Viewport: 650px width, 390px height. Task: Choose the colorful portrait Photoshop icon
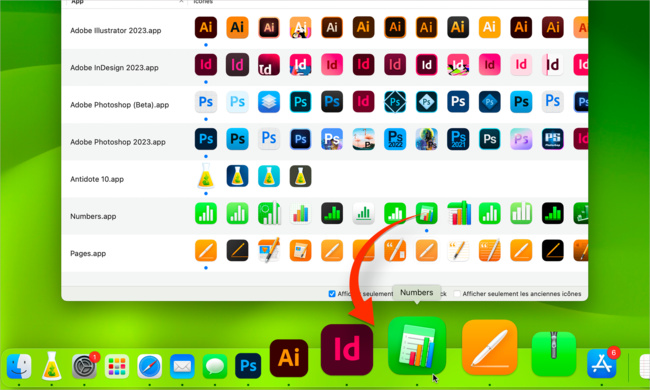tap(427, 139)
